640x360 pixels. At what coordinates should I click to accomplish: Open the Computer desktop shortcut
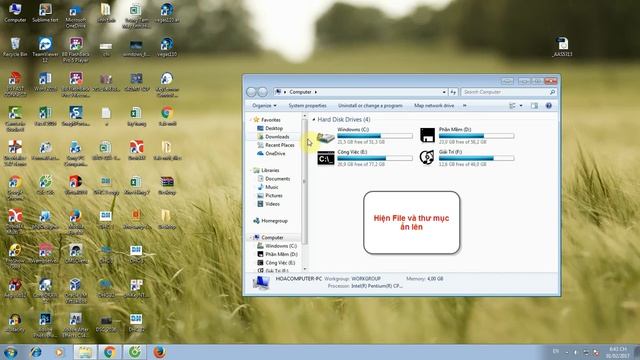15,12
